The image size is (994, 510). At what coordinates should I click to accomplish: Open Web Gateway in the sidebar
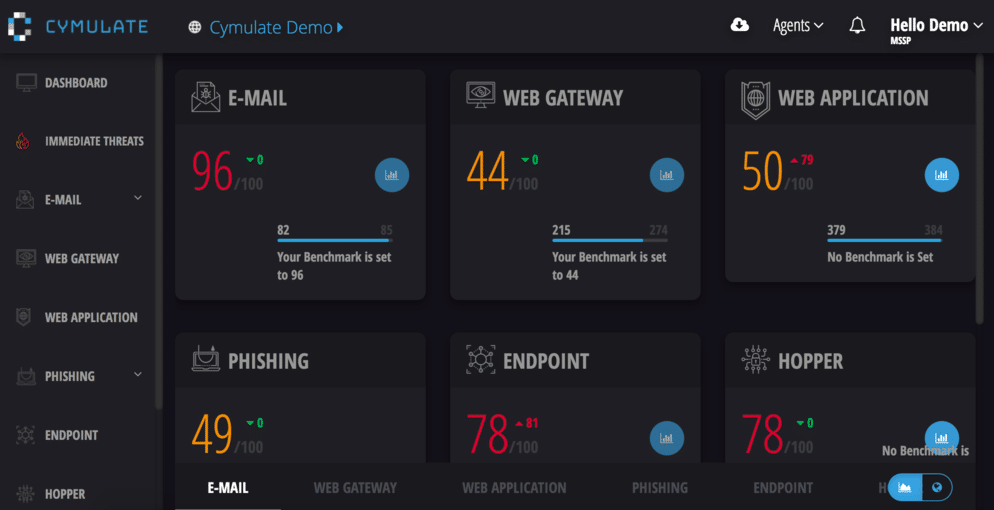pos(82,258)
